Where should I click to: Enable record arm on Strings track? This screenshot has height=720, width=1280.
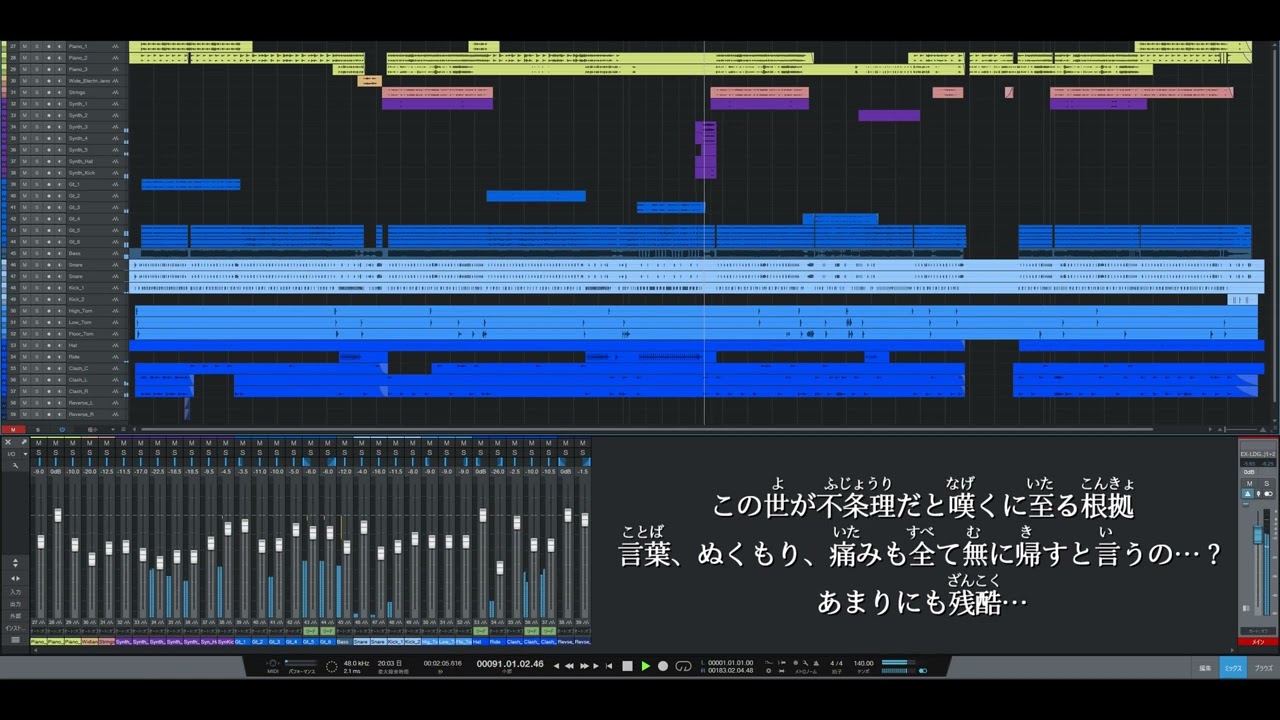point(47,92)
